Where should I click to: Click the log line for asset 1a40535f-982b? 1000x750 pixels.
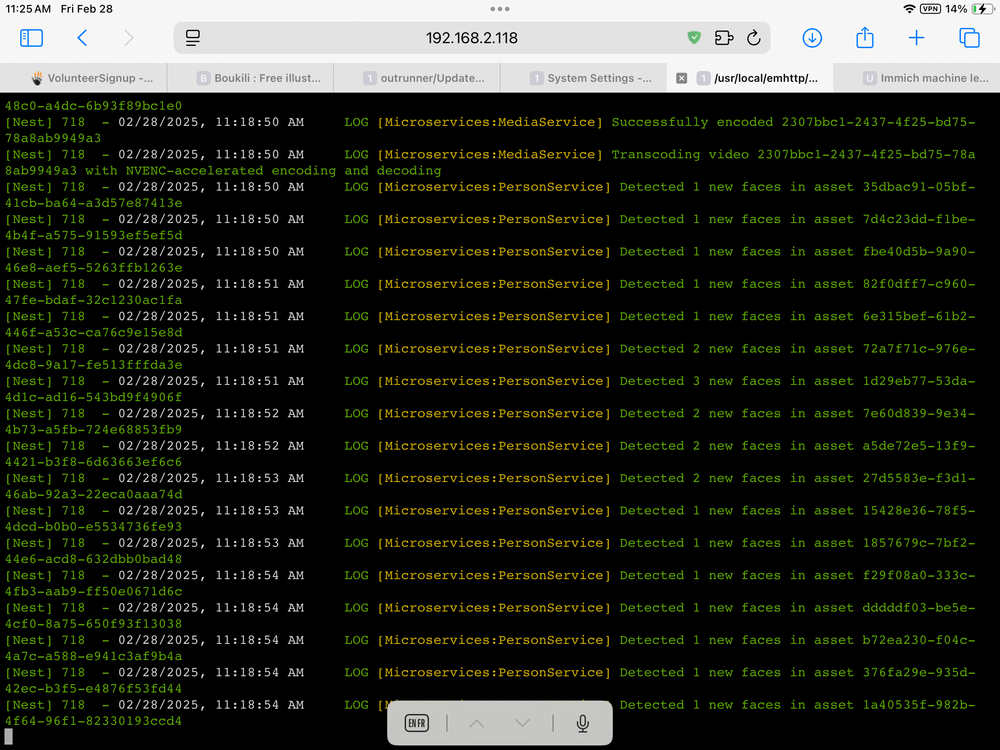pos(490,713)
